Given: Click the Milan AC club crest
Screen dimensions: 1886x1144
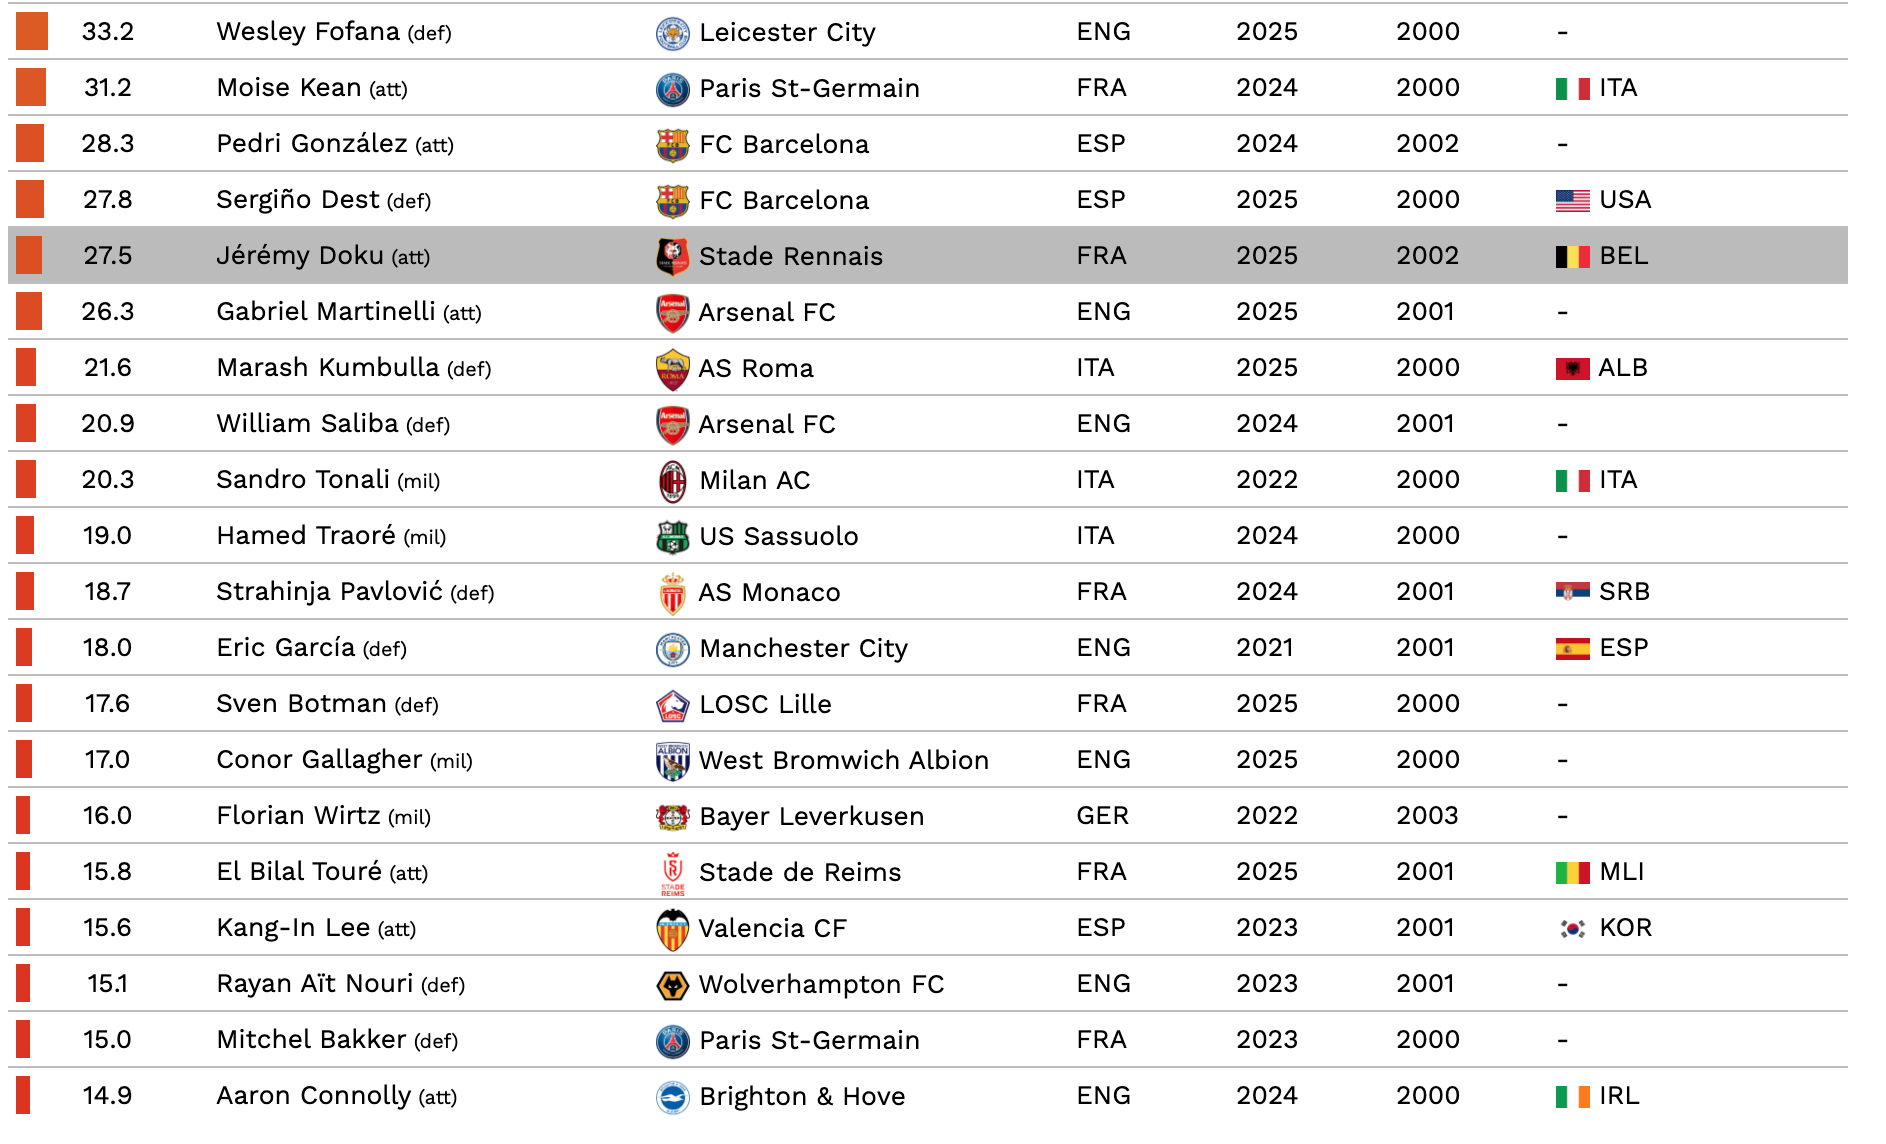Looking at the screenshot, I should pyautogui.click(x=672, y=480).
